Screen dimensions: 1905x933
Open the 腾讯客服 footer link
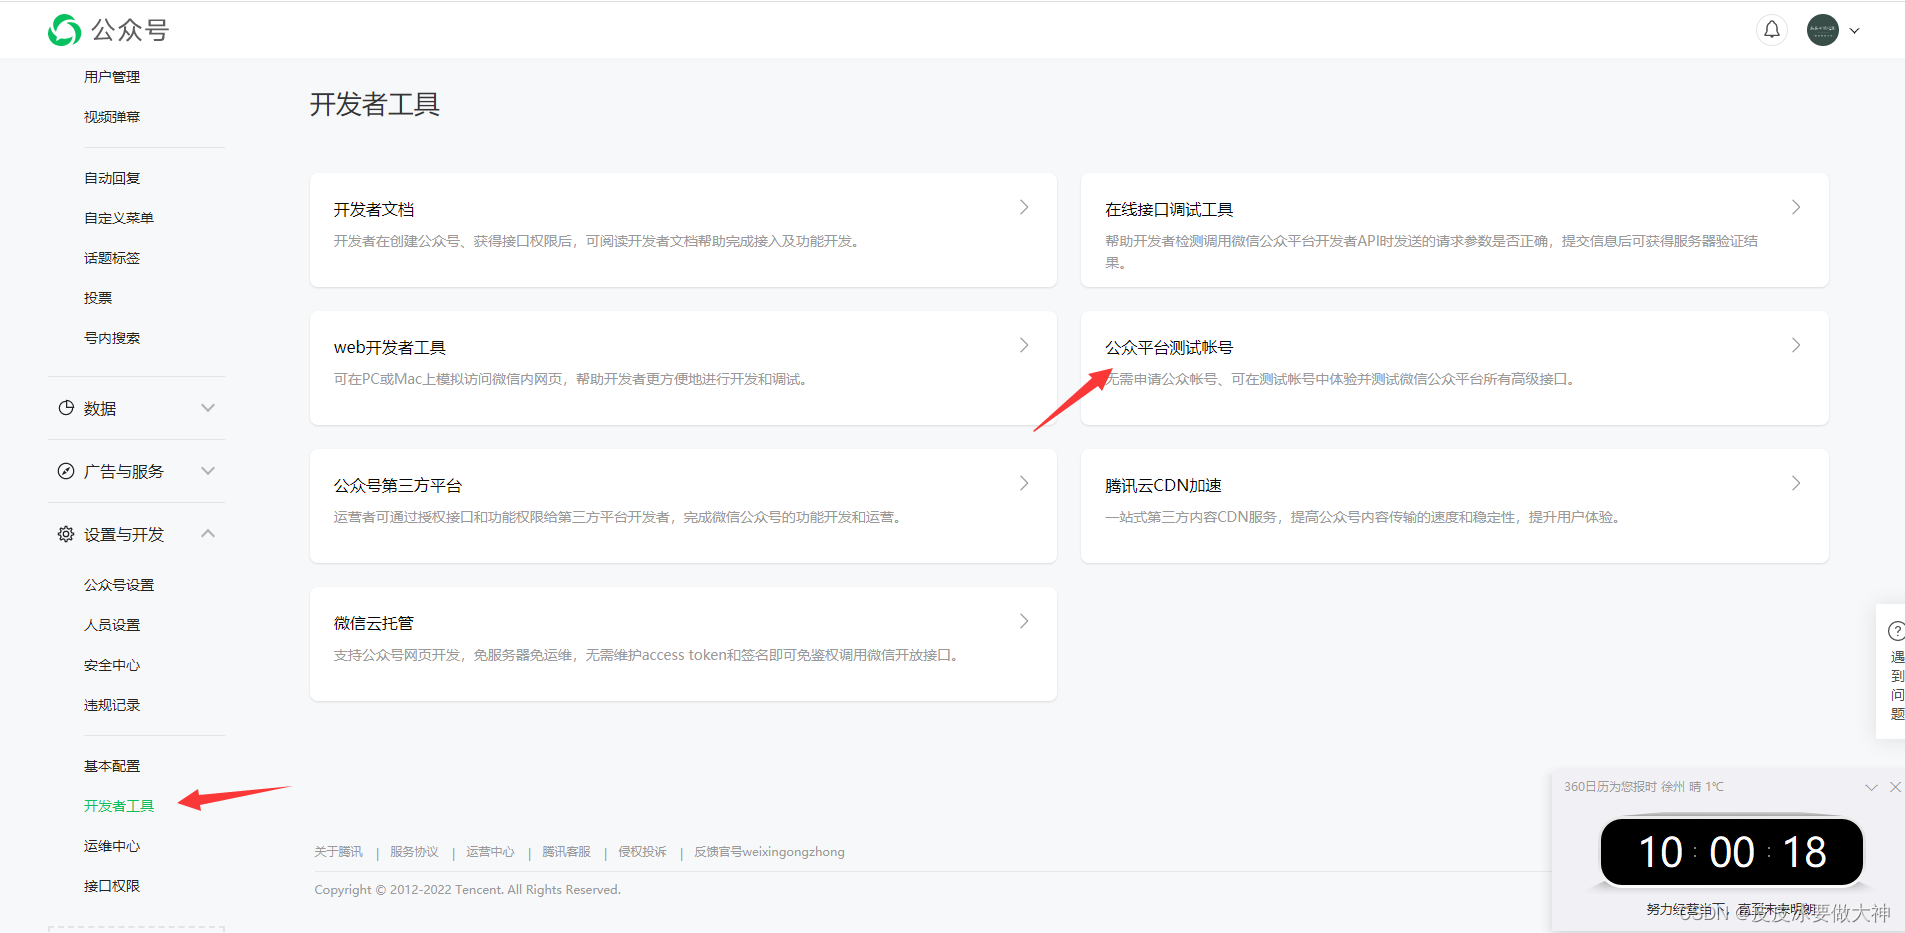click(566, 852)
